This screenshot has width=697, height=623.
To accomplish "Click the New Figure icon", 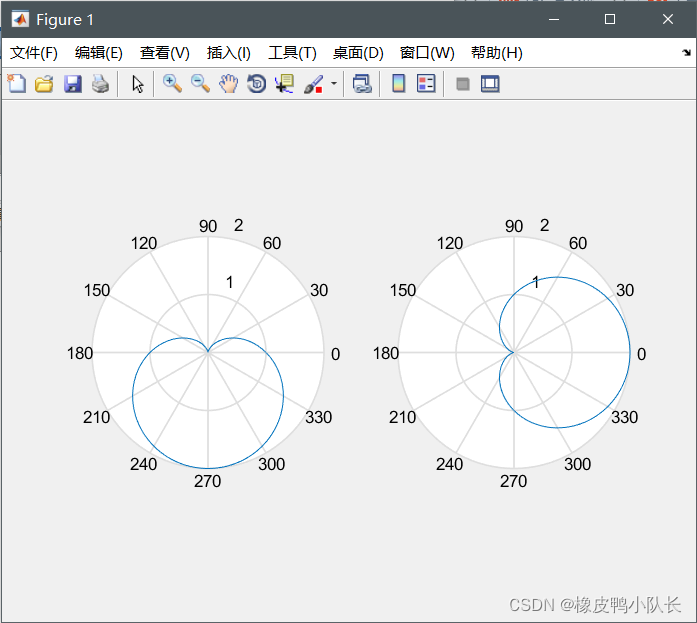I will [17, 84].
